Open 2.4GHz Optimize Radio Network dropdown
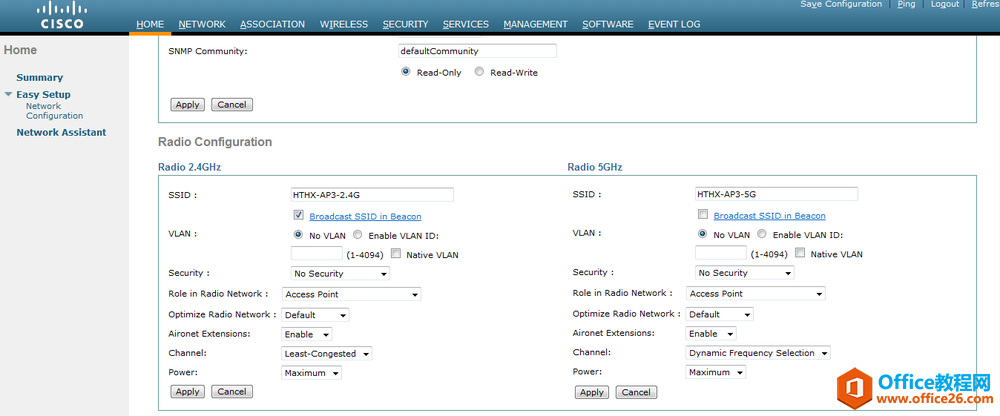 315,315
